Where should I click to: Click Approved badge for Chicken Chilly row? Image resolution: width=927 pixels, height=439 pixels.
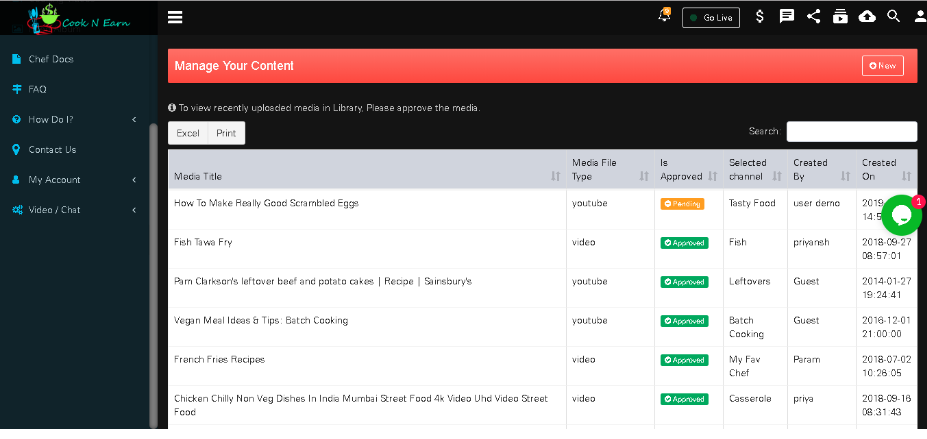(x=684, y=399)
